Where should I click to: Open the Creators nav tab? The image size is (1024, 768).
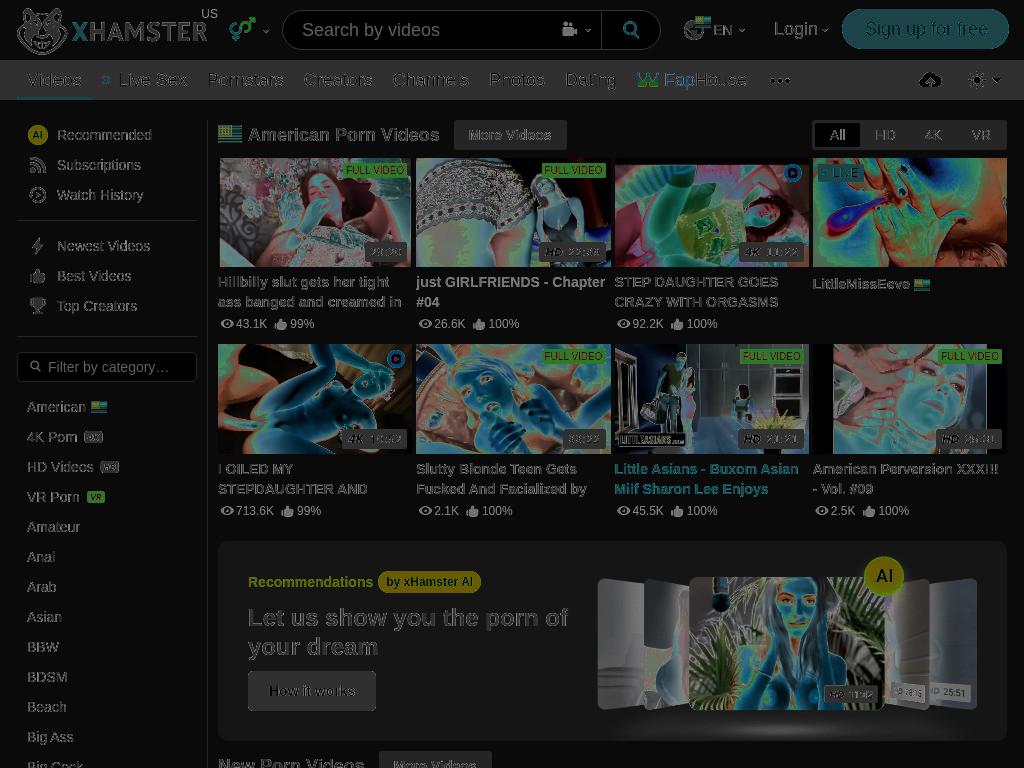(x=338, y=80)
